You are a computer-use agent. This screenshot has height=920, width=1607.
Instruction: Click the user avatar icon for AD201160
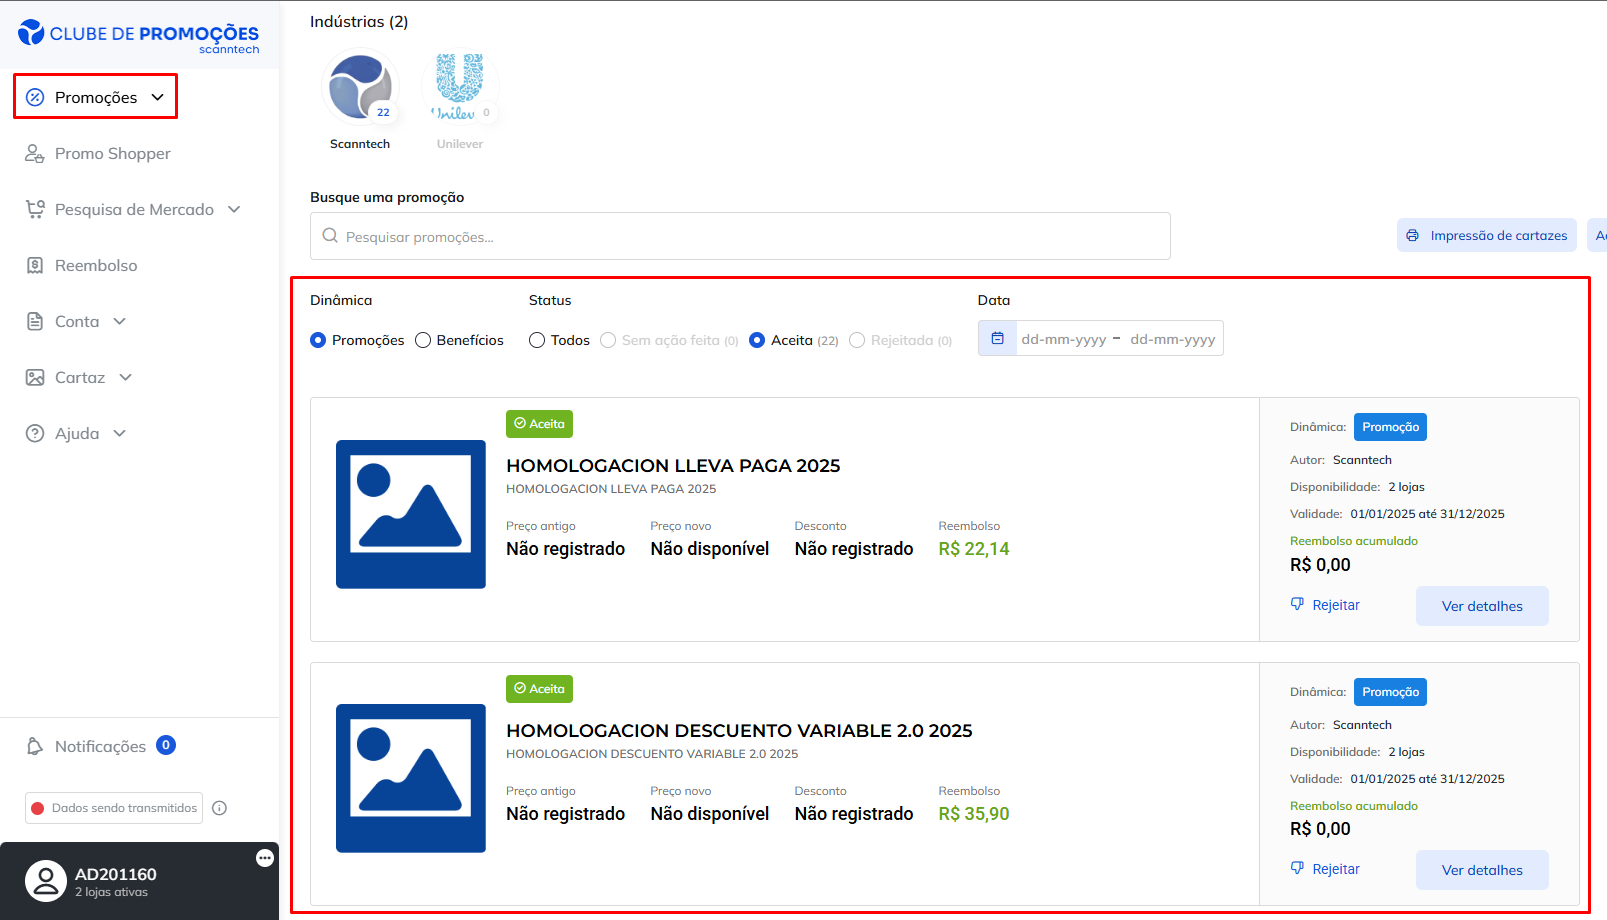pyautogui.click(x=45, y=881)
